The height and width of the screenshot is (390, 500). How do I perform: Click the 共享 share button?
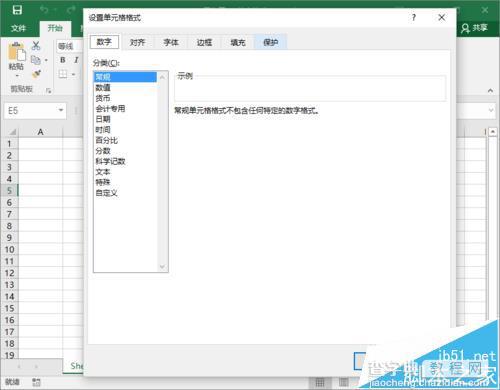tap(475, 28)
